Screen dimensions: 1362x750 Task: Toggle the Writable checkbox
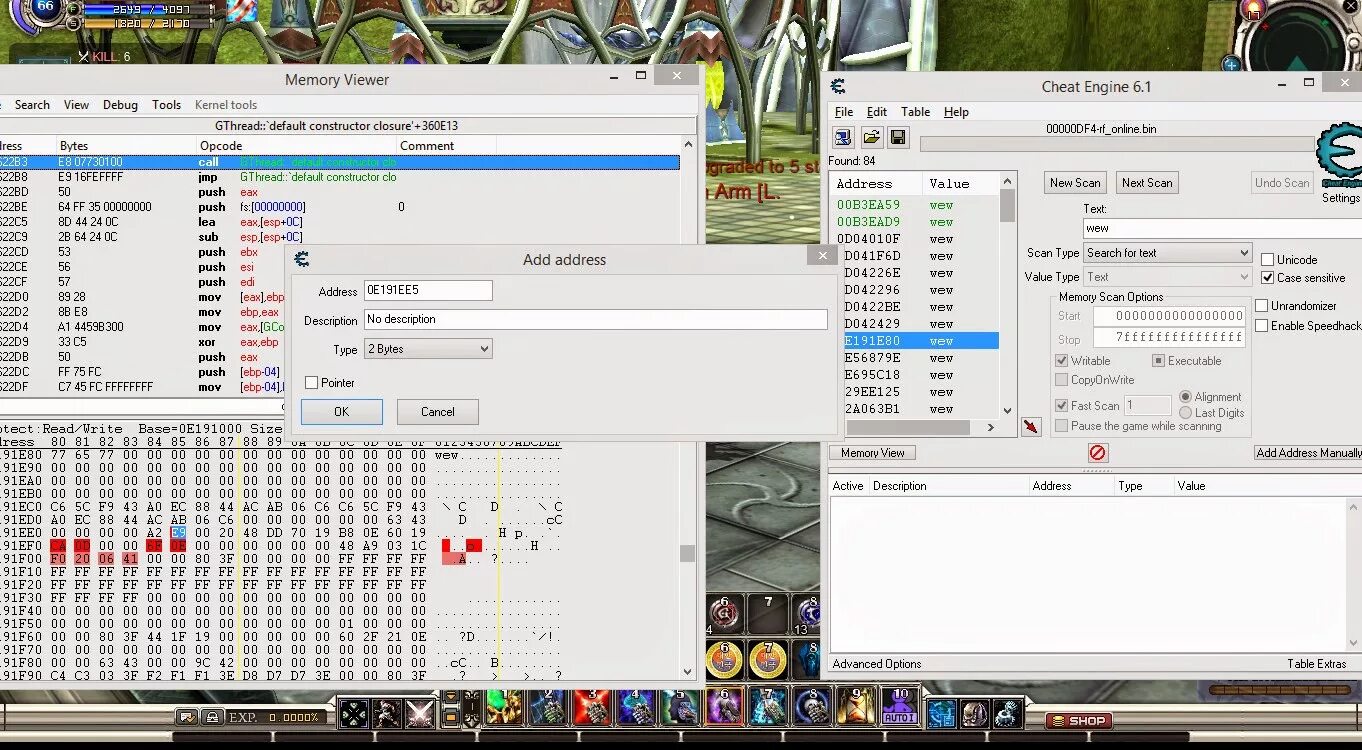pyautogui.click(x=1062, y=361)
